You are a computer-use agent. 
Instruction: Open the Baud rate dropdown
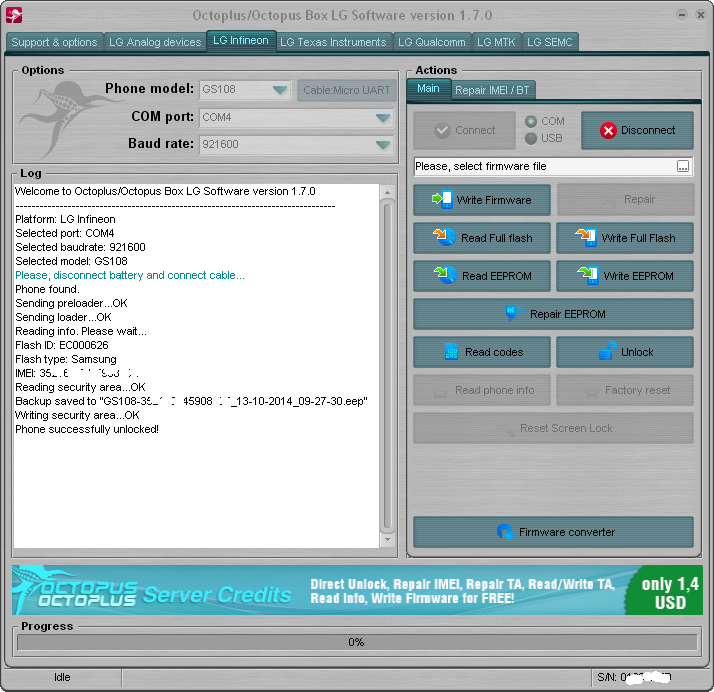coord(382,144)
